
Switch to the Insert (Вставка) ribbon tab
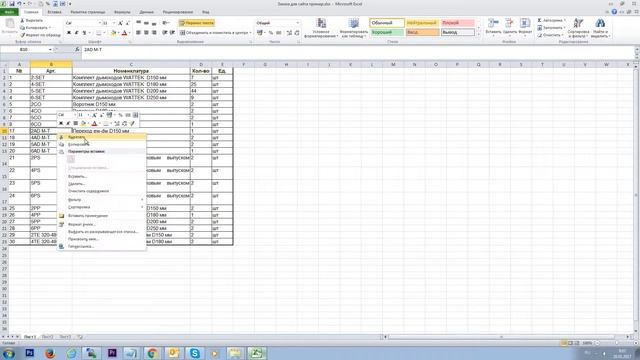(54, 12)
